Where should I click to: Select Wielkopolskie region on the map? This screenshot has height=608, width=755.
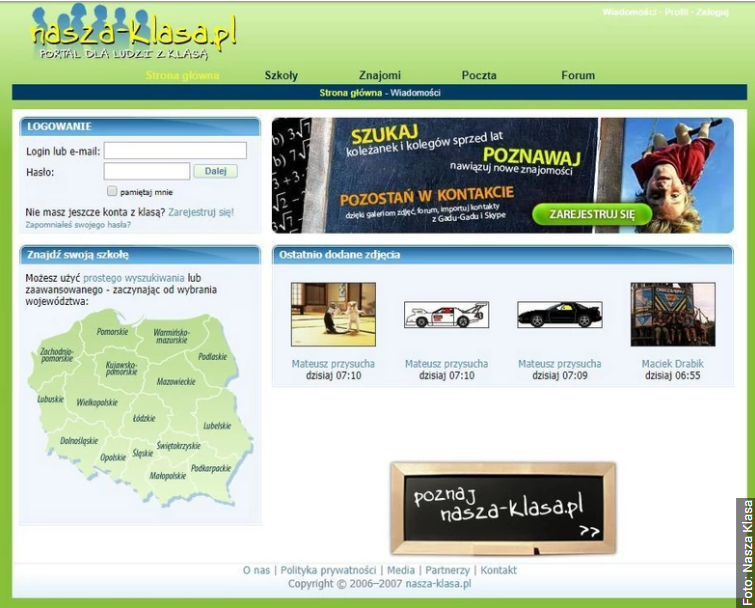(98, 402)
